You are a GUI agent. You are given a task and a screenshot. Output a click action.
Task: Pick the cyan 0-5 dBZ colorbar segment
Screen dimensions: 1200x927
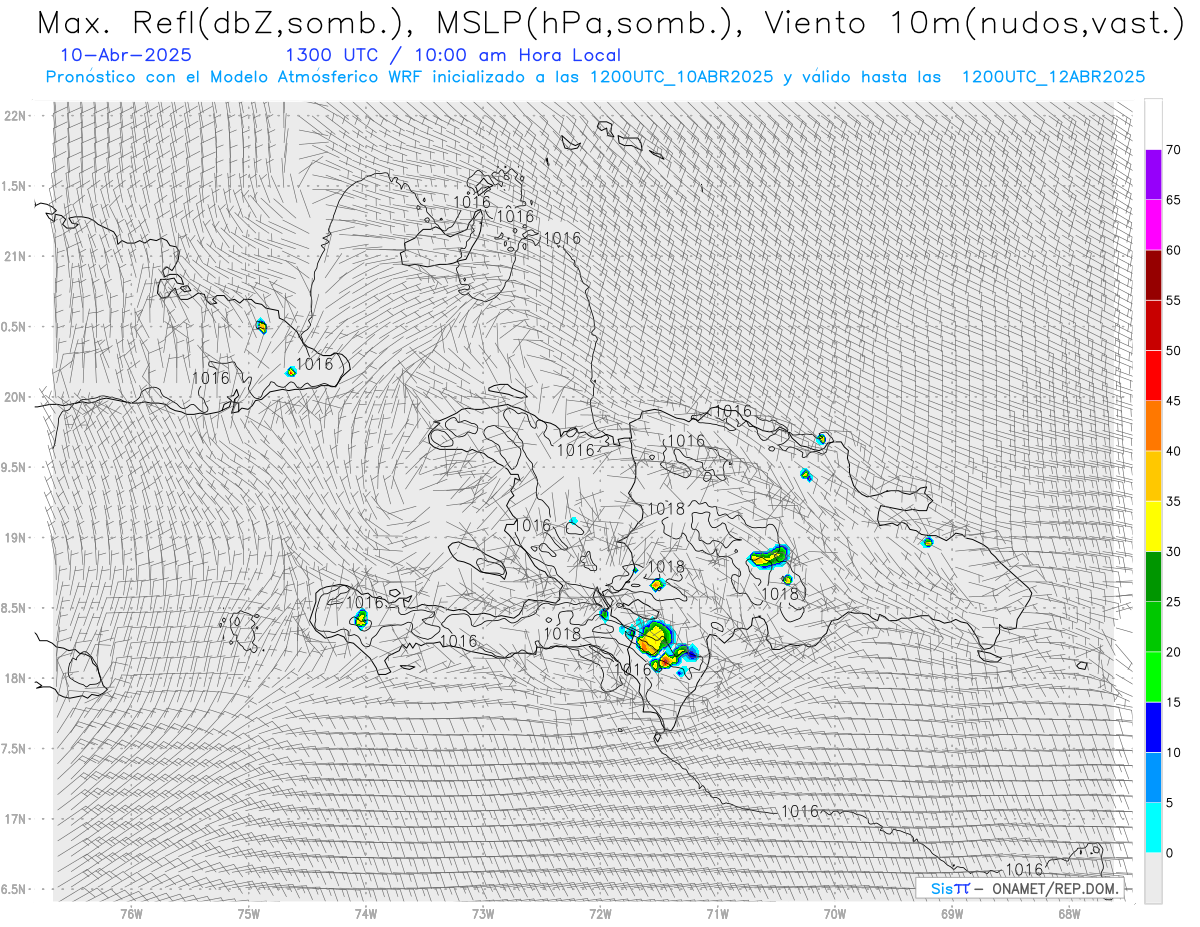[1153, 827]
